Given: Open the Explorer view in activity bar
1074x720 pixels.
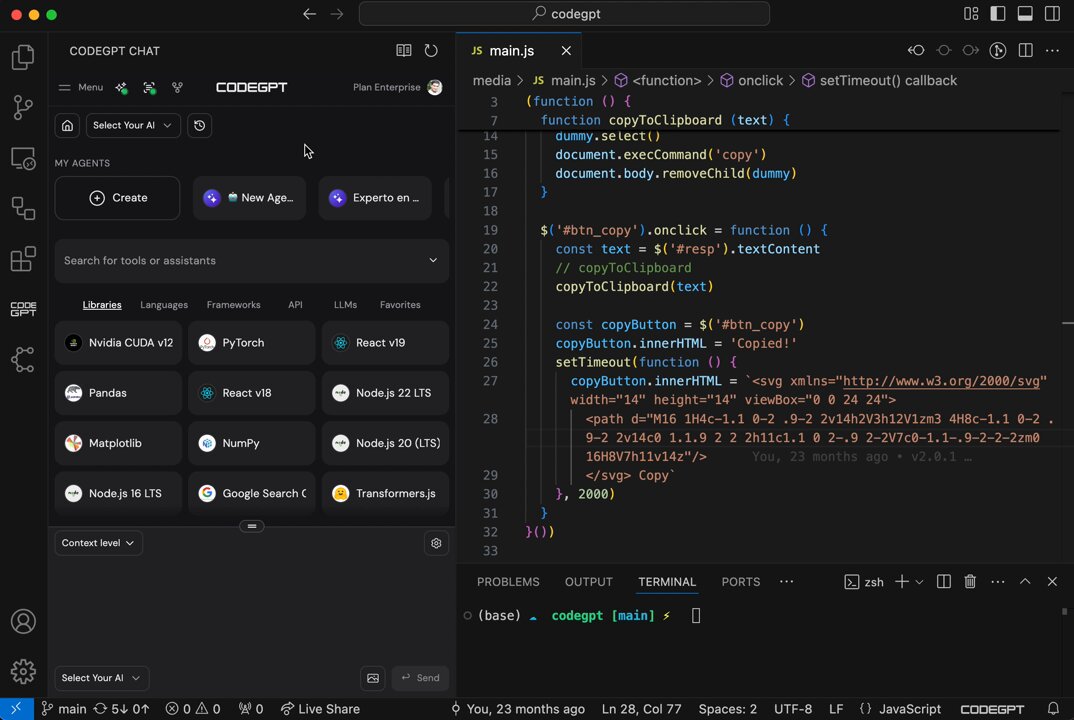Looking at the screenshot, I should (x=23, y=58).
